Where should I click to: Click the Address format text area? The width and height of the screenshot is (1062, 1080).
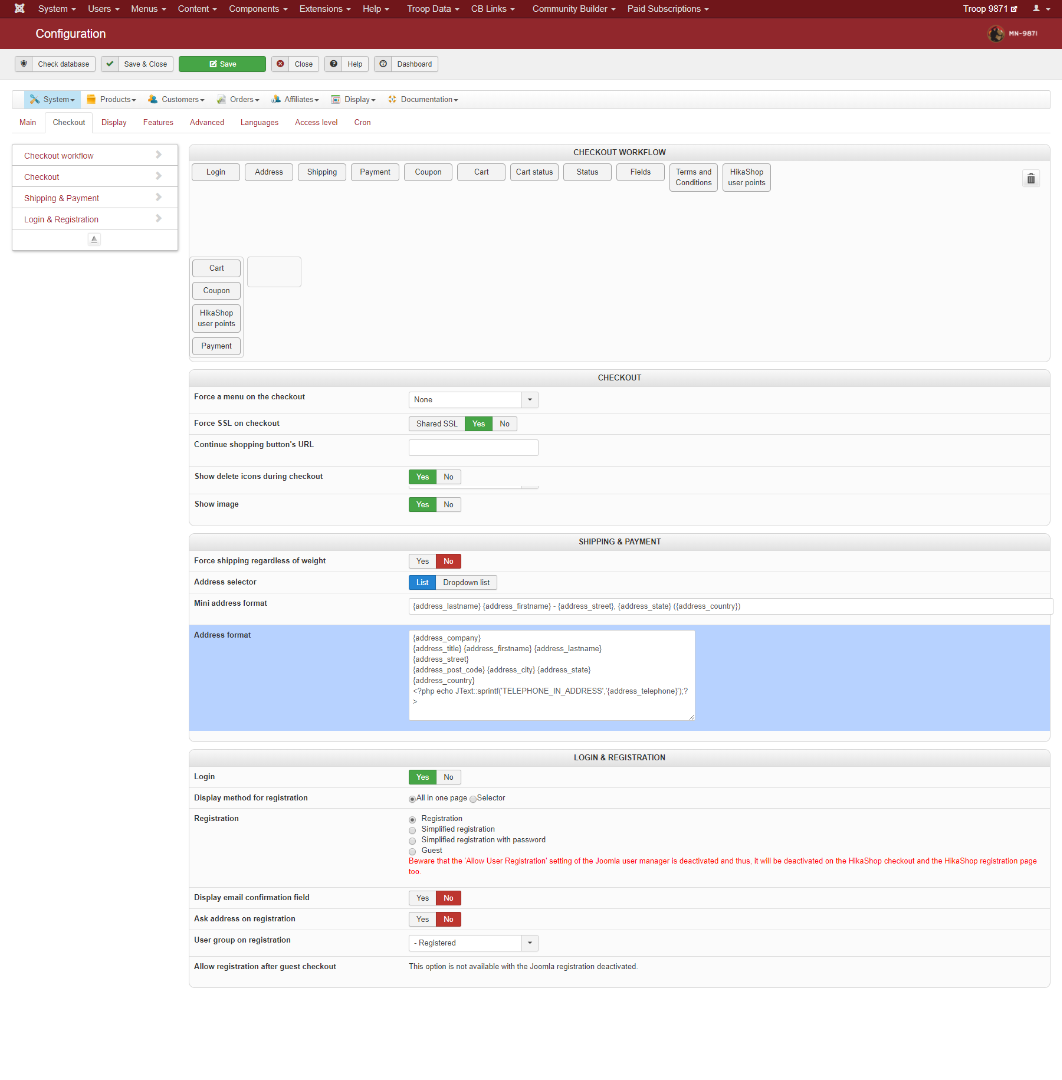pos(552,676)
